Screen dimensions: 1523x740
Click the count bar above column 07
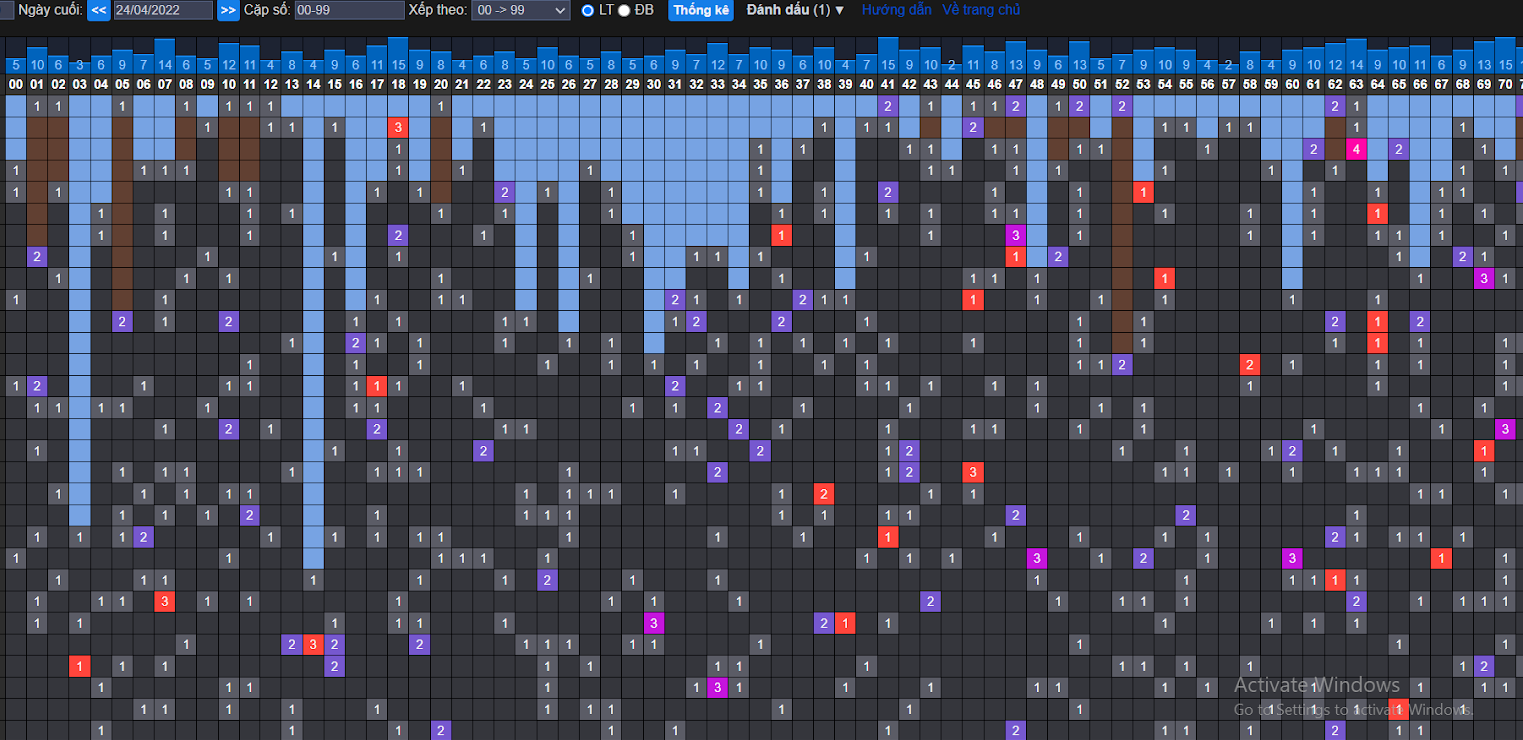pos(164,57)
